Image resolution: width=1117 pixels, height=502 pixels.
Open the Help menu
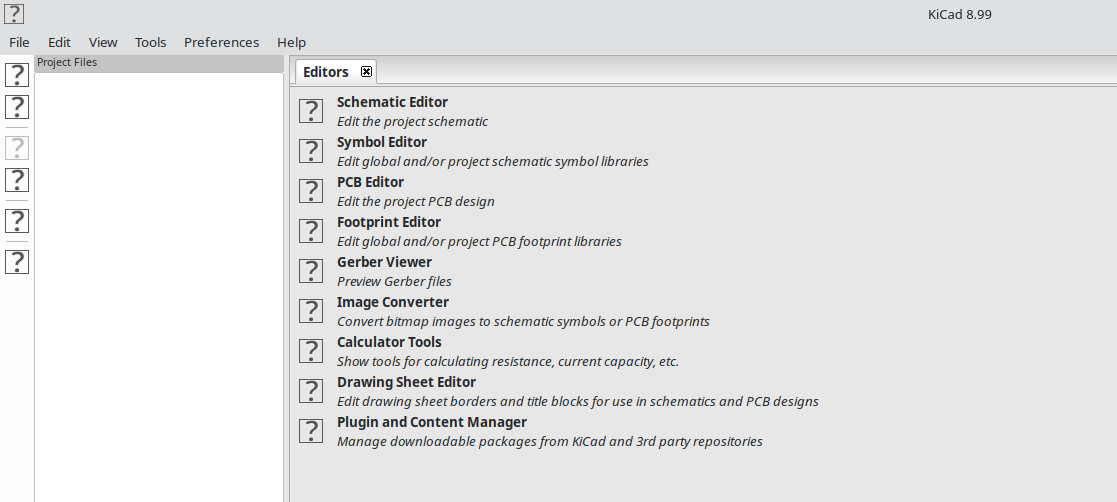click(291, 42)
